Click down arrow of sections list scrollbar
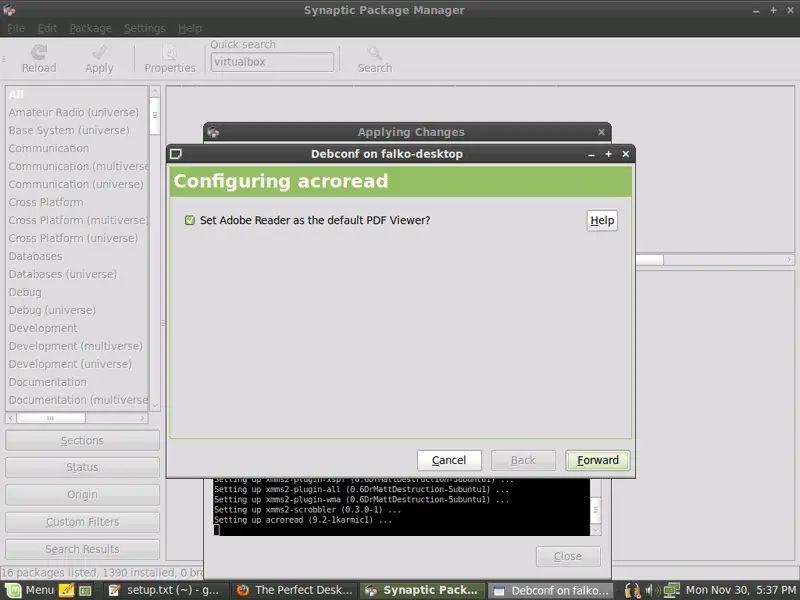Screen dimensions: 800x600 [155, 406]
